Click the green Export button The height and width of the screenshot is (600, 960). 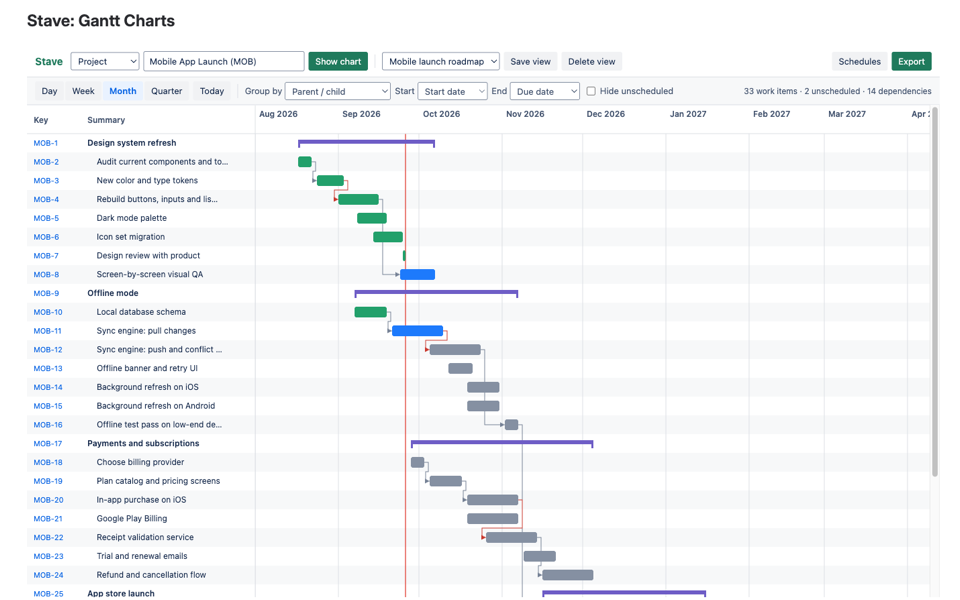click(912, 61)
